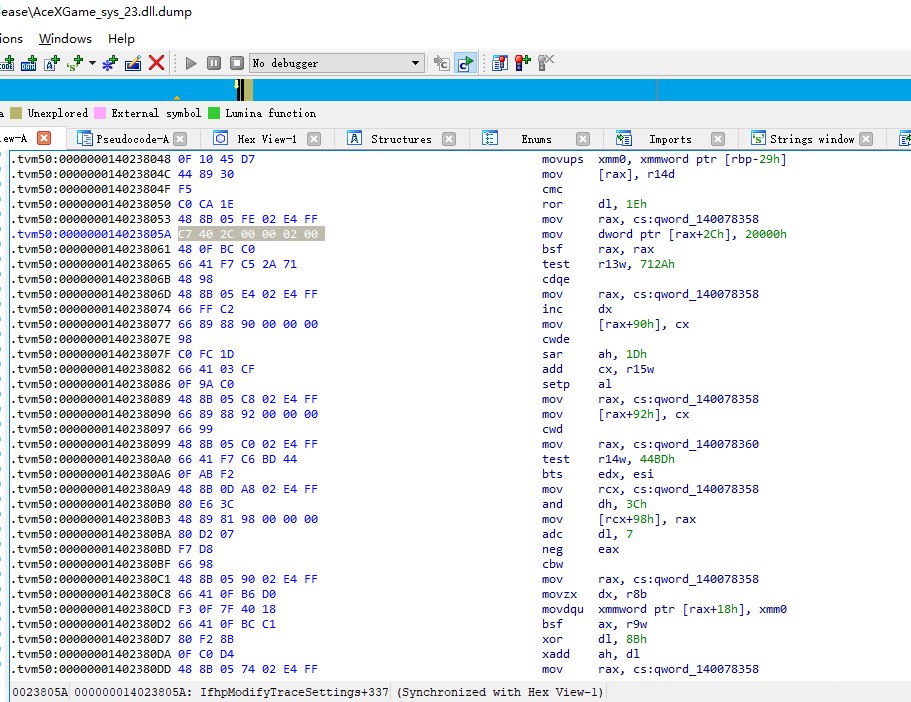The image size is (911, 702).
Task: Click the red X delete icon in toolbar
Action: [156, 63]
